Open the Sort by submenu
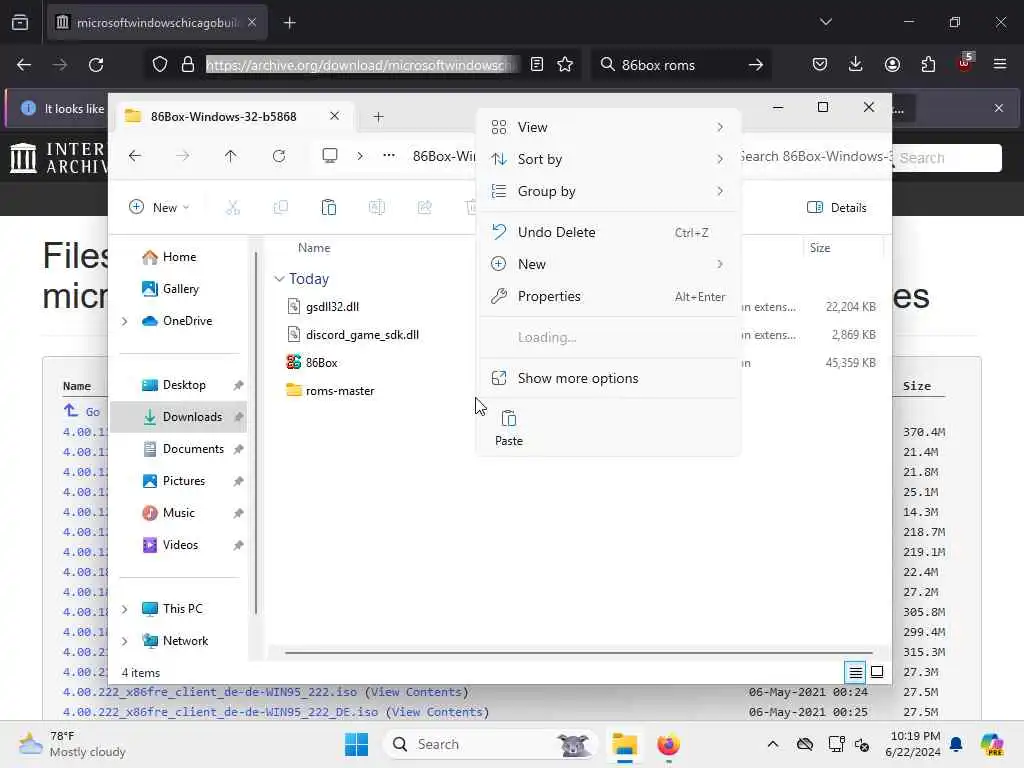The height and width of the screenshot is (768, 1024). click(608, 159)
